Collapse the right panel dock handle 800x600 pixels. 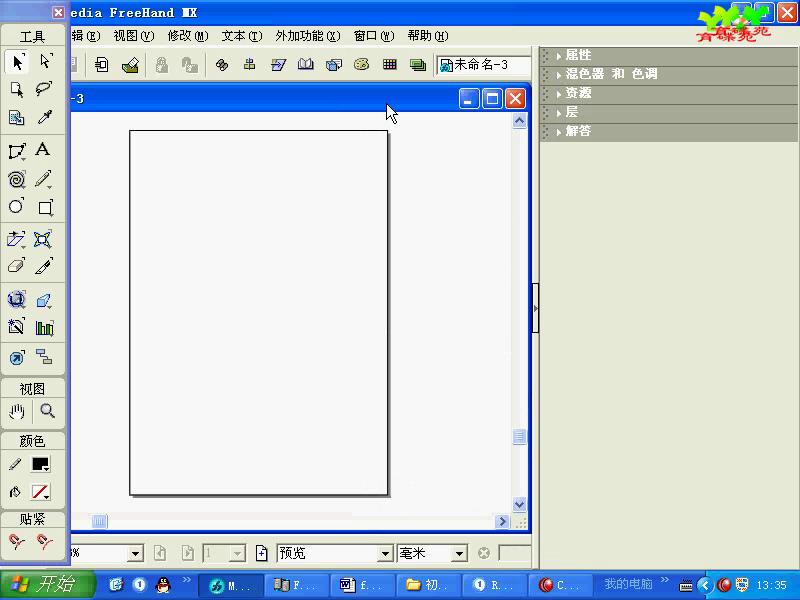(x=535, y=308)
